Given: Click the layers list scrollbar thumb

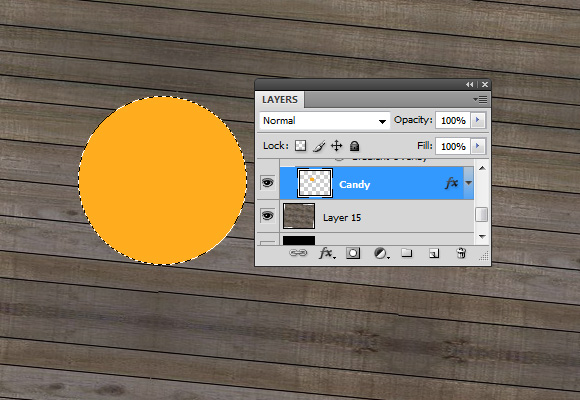Looking at the screenshot, I should click(x=482, y=215).
